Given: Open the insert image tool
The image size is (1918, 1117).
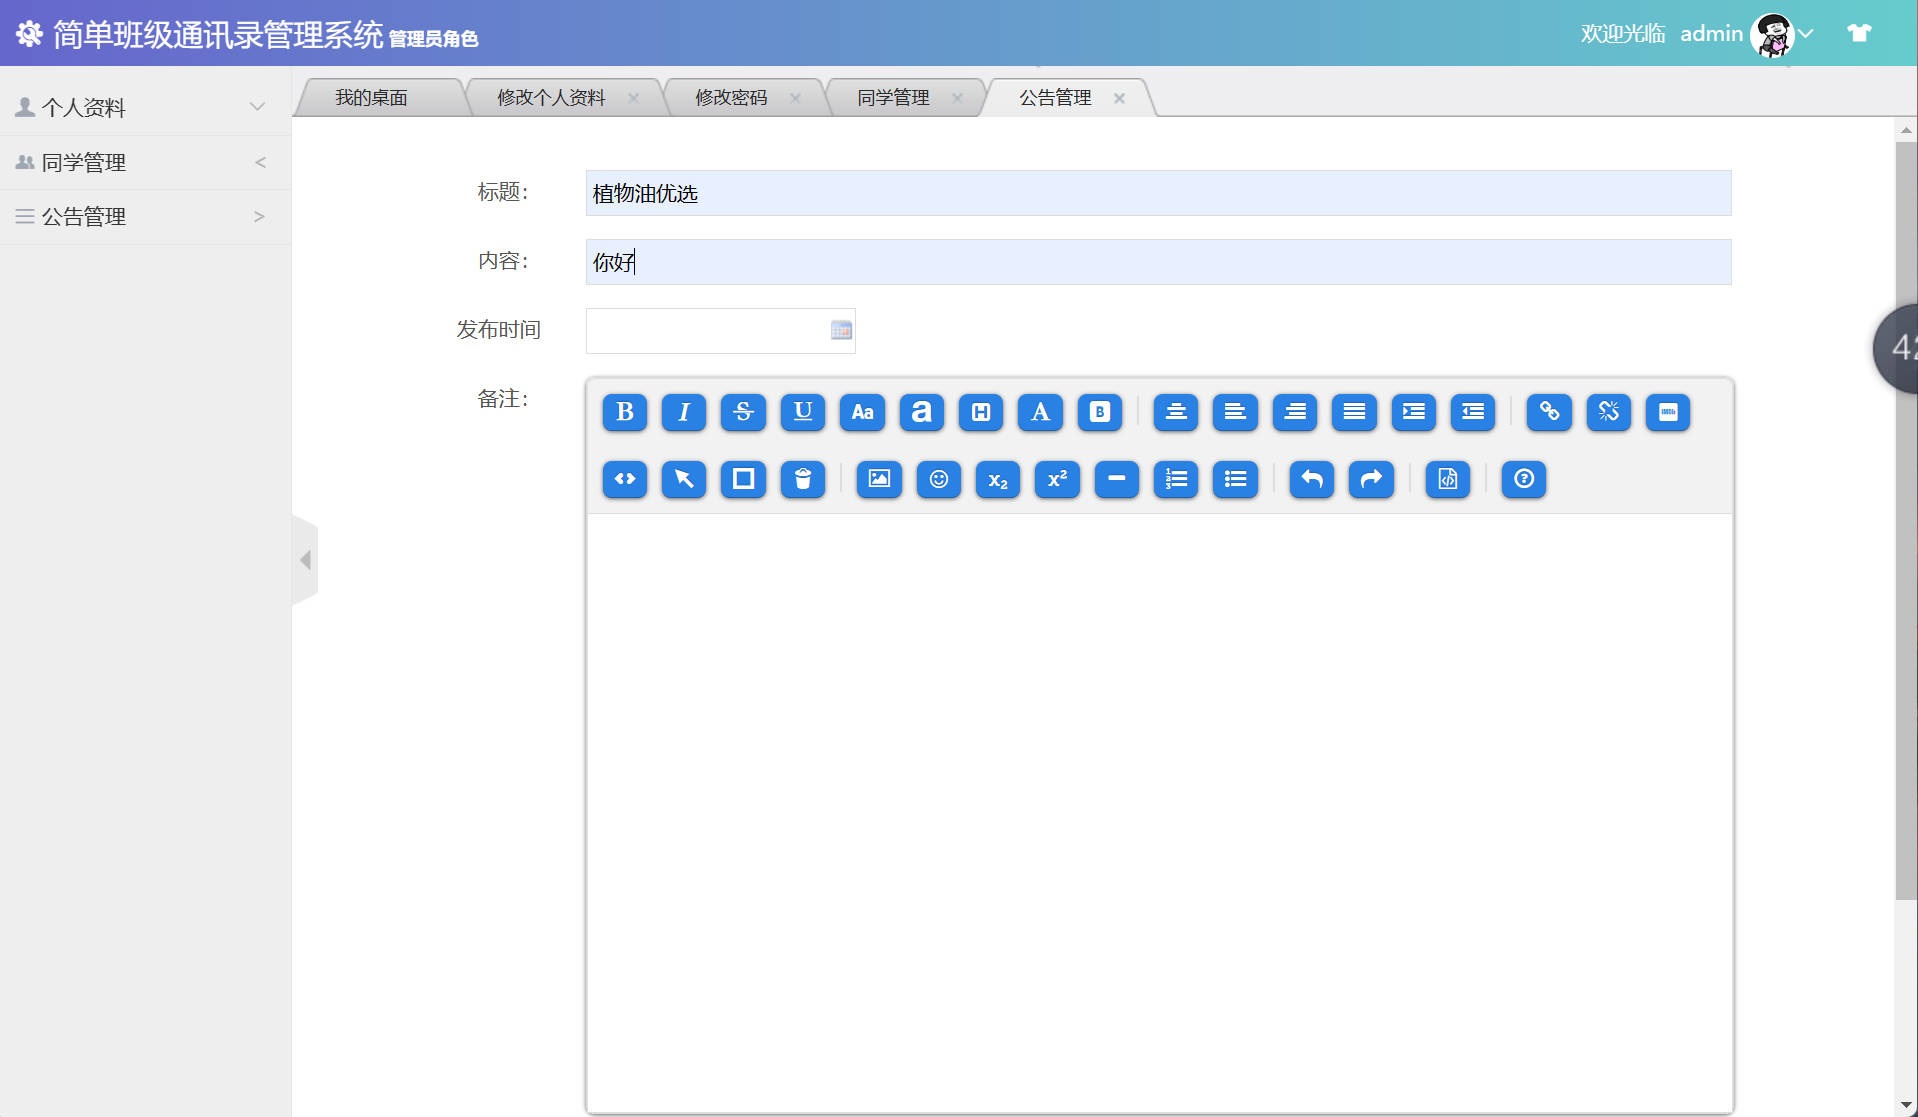Looking at the screenshot, I should (879, 479).
